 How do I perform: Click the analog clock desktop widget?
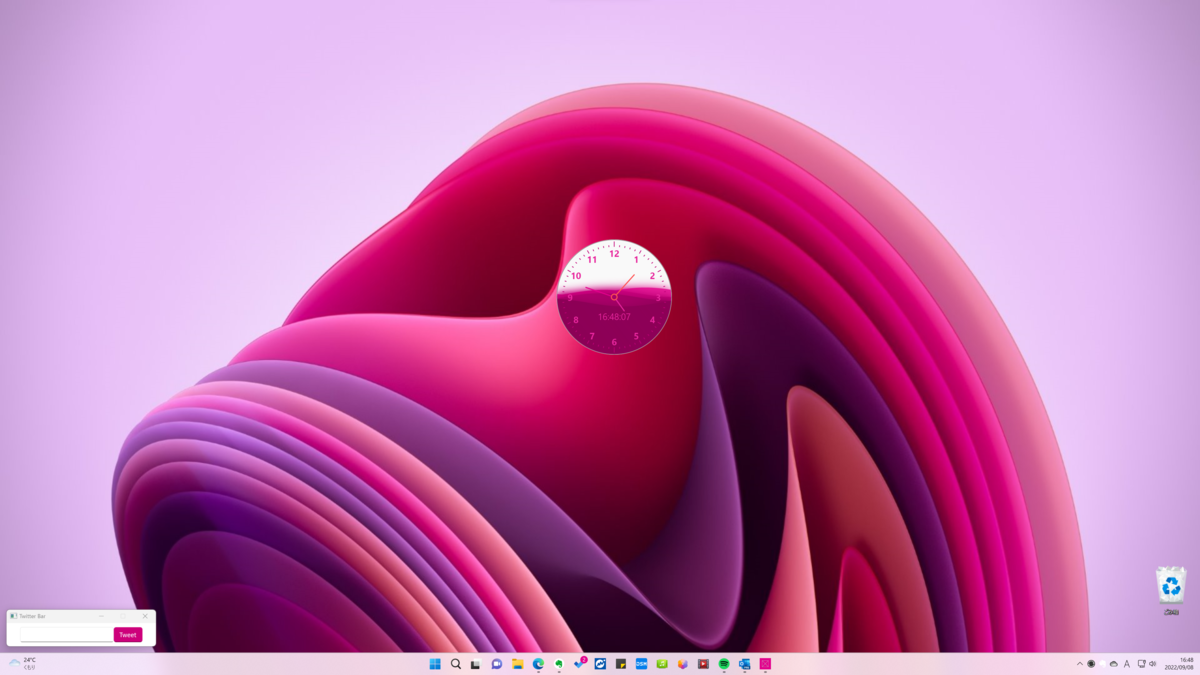(614, 297)
